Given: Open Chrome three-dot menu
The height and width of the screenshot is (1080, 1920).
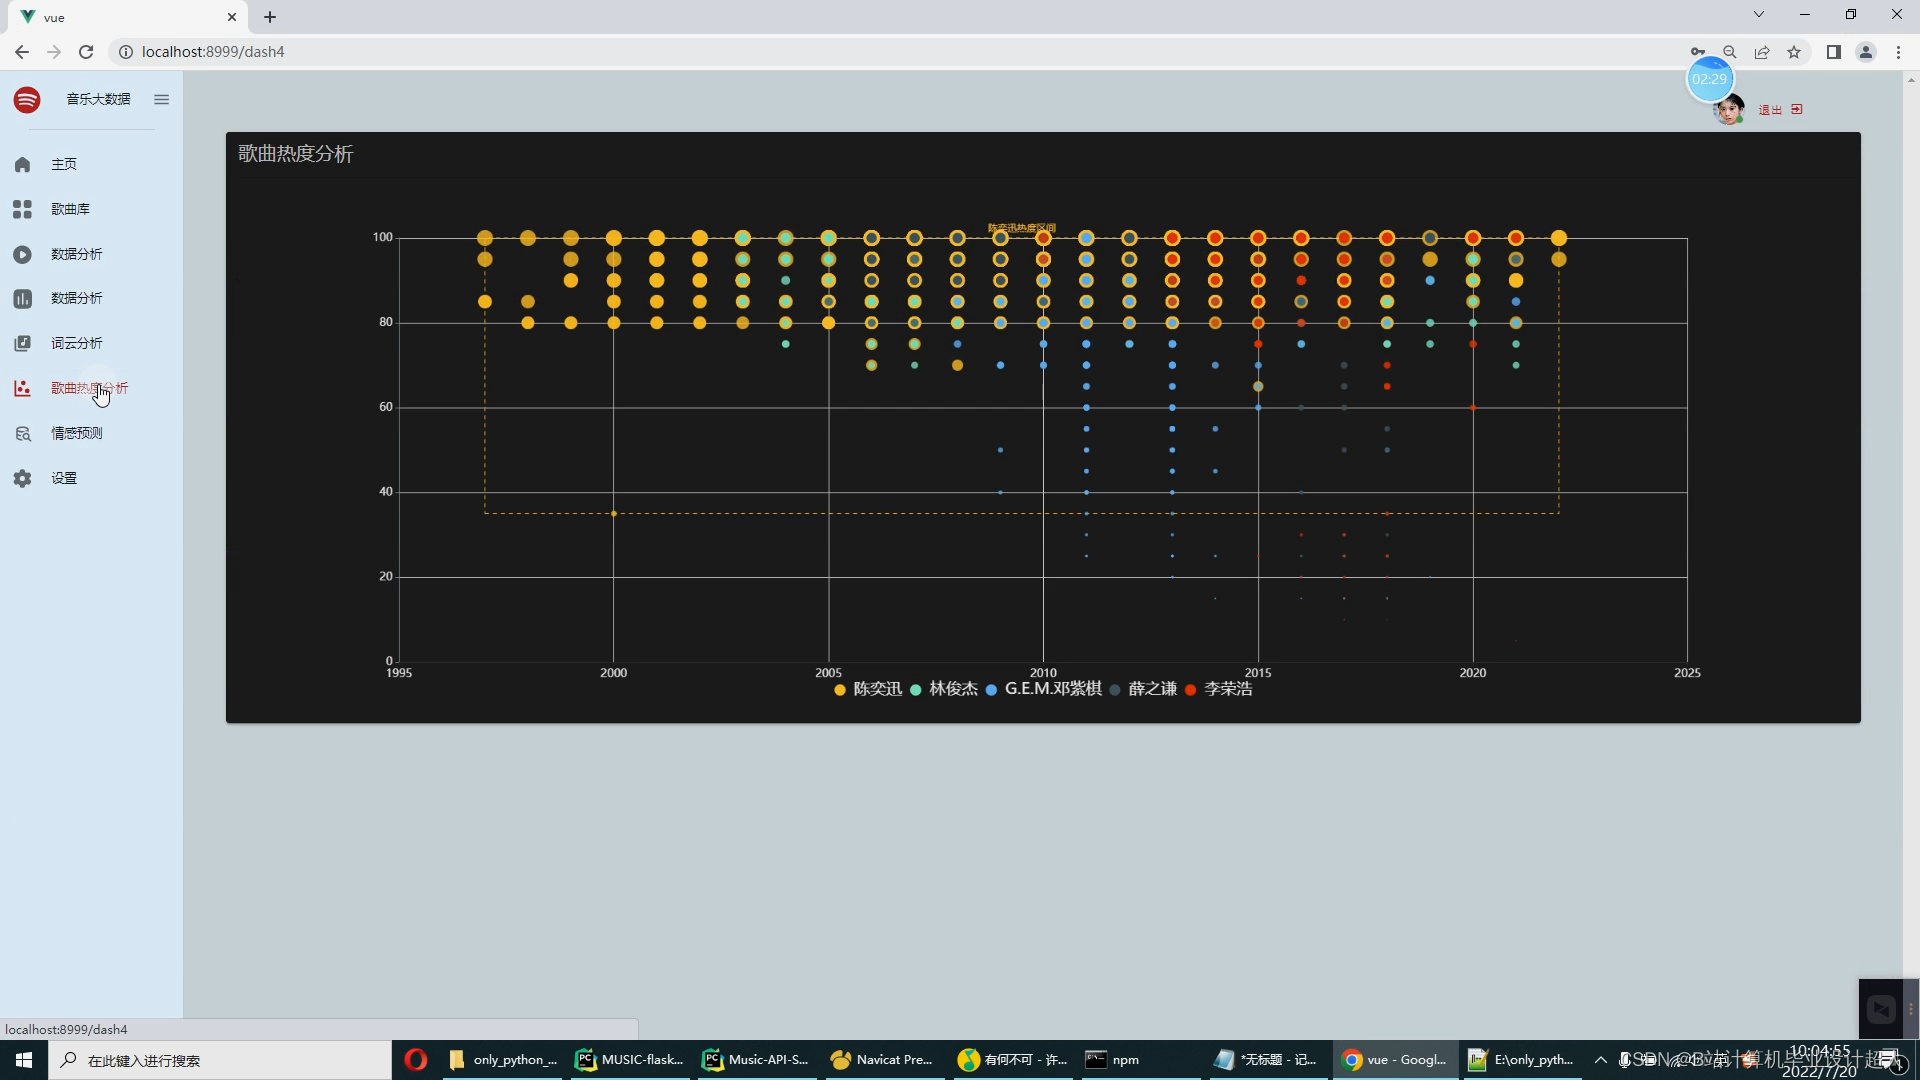Looking at the screenshot, I should (x=1898, y=52).
